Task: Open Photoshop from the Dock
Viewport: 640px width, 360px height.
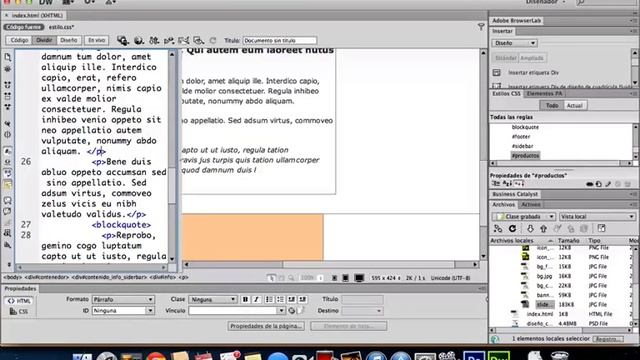Action: pyautogui.click(x=474, y=356)
